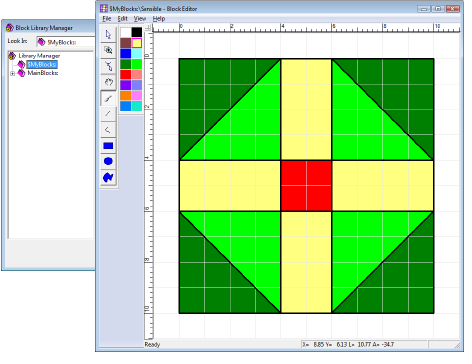Open the Look In combo box
The image size is (472, 364).
pyautogui.click(x=66, y=42)
